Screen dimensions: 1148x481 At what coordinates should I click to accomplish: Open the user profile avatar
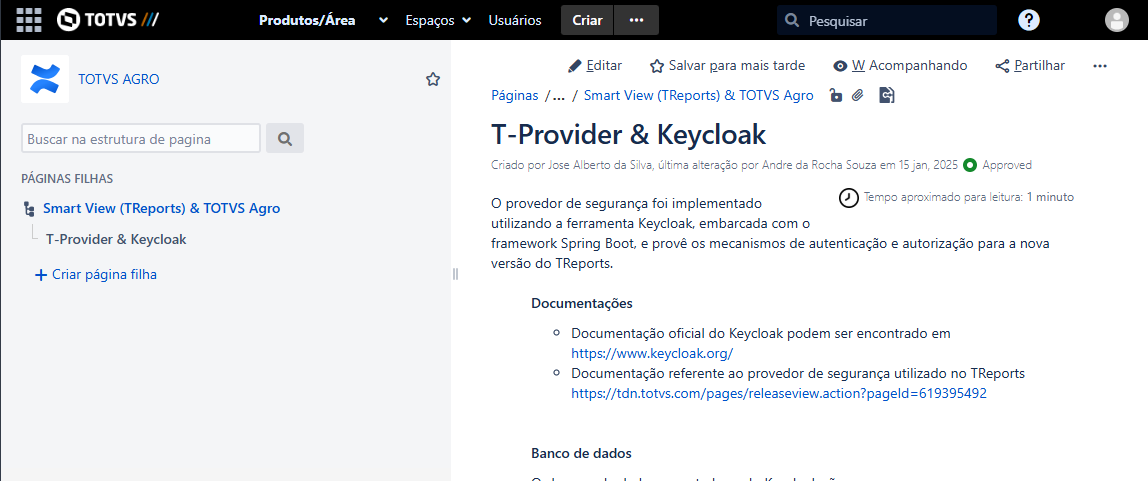tap(1117, 20)
